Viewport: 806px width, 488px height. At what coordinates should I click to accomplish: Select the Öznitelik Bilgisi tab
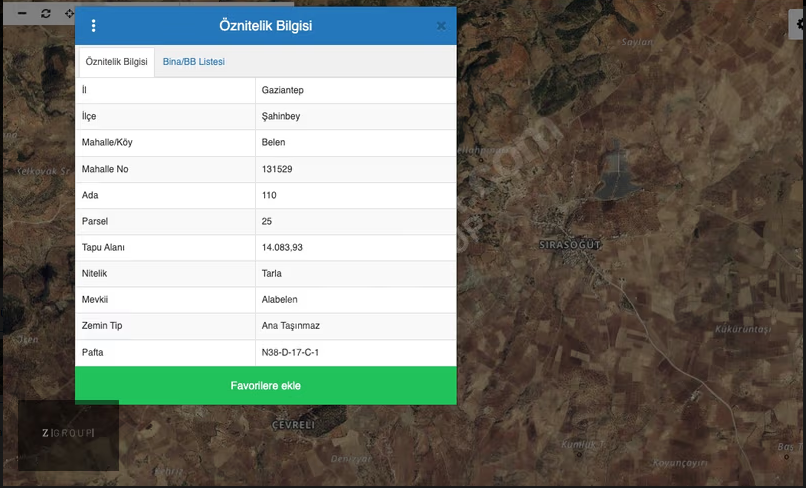click(x=117, y=62)
